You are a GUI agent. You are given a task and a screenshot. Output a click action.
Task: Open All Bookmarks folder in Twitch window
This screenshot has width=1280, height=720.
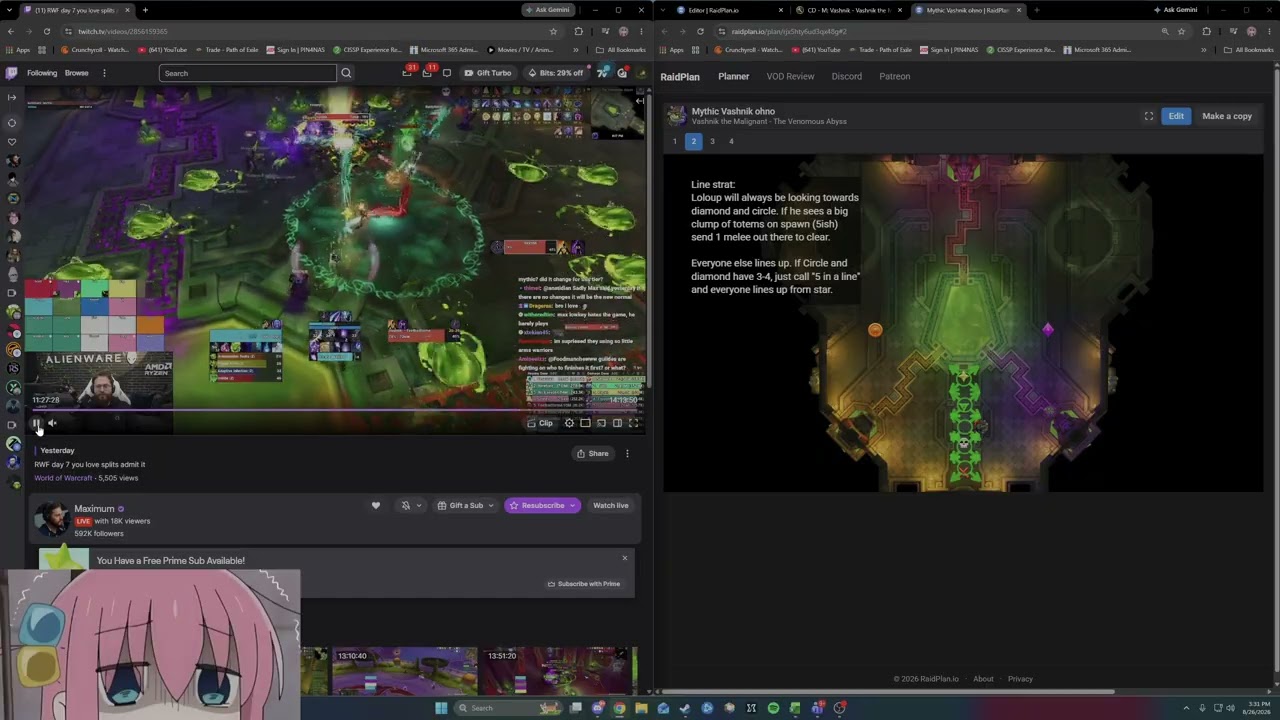pos(620,49)
